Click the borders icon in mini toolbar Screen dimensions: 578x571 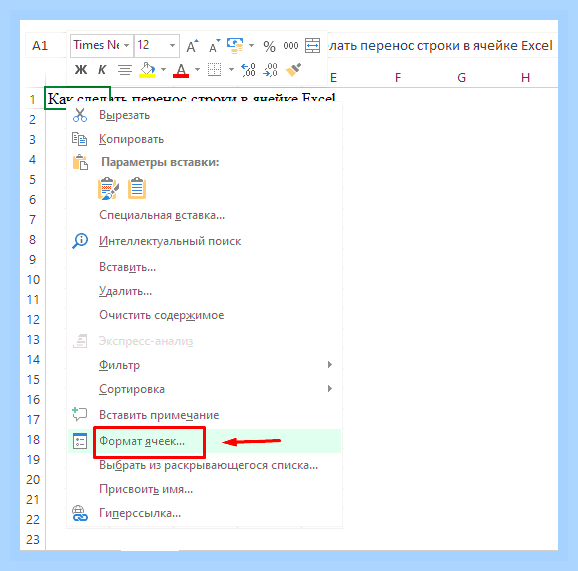tap(215, 69)
